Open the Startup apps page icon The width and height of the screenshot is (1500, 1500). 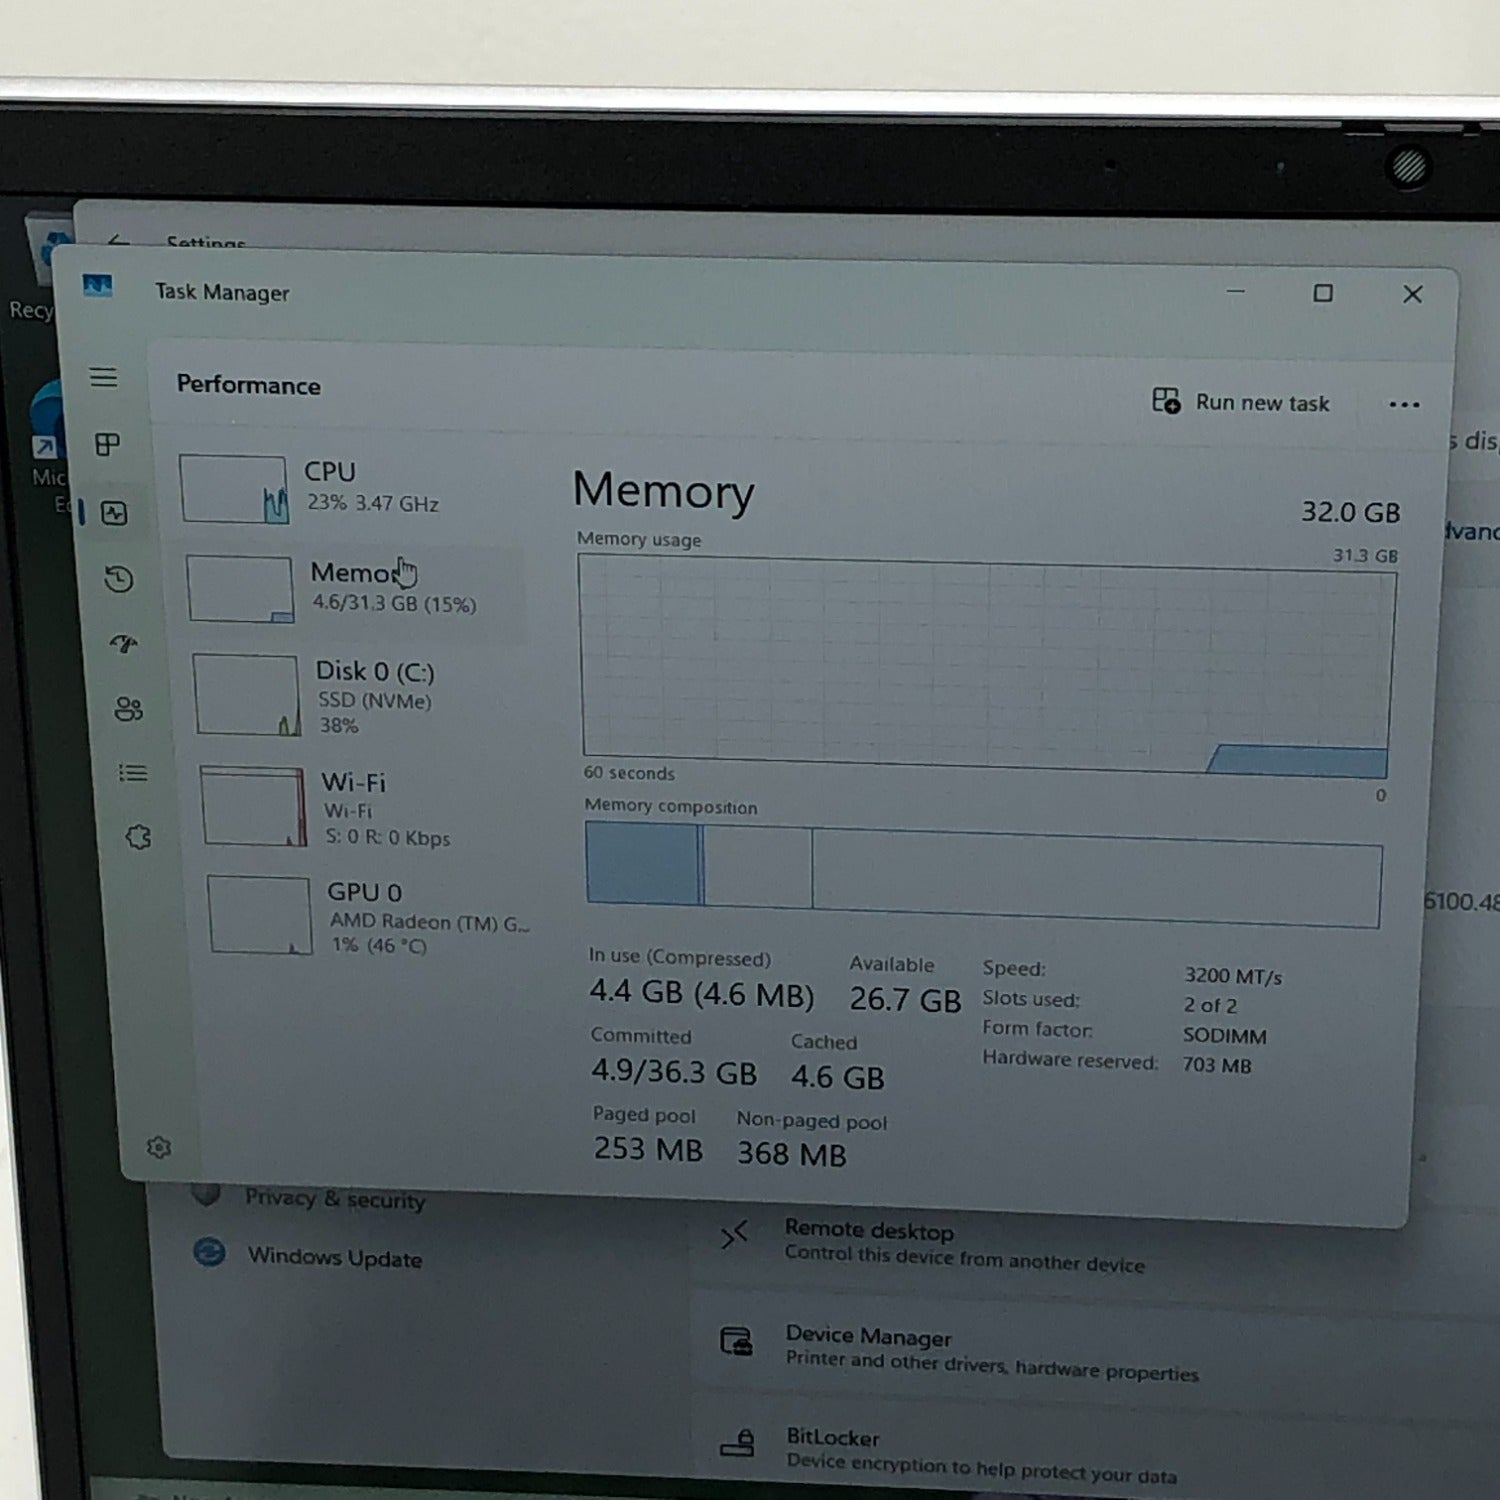pos(124,644)
